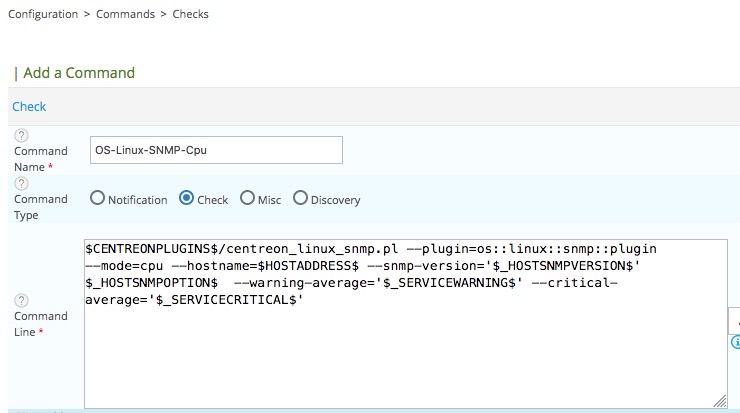The height and width of the screenshot is (413, 740).
Task: Select the Check command type radio button
Action: pos(186,198)
